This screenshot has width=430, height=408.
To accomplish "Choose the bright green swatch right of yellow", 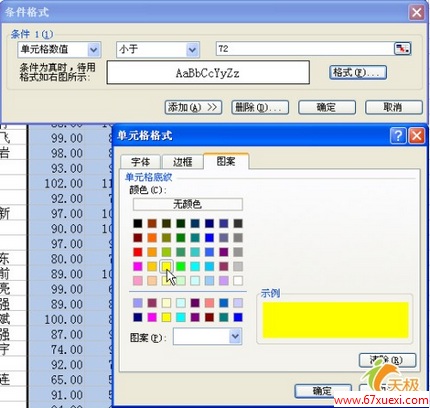I will (x=181, y=266).
